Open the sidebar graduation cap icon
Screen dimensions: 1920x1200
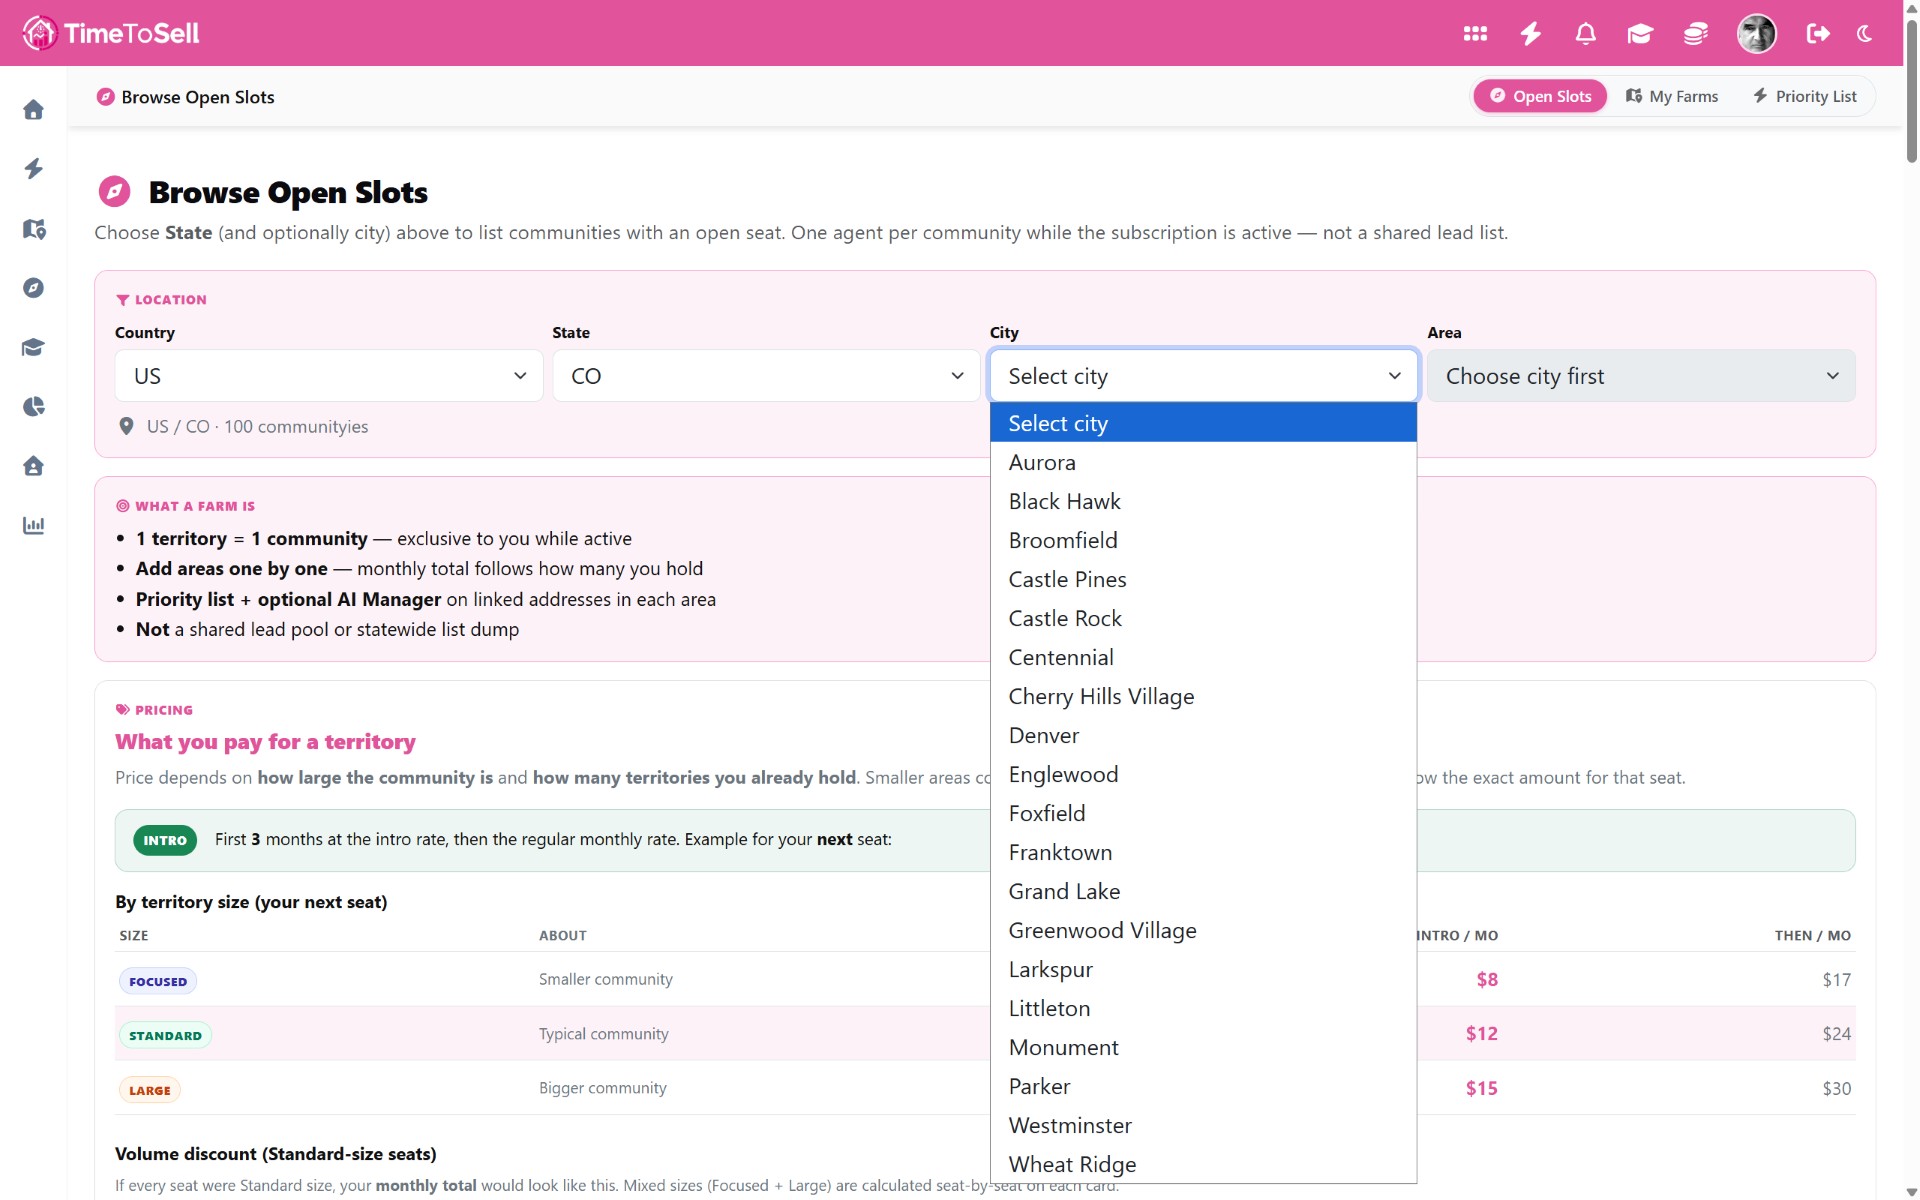[x=33, y=347]
